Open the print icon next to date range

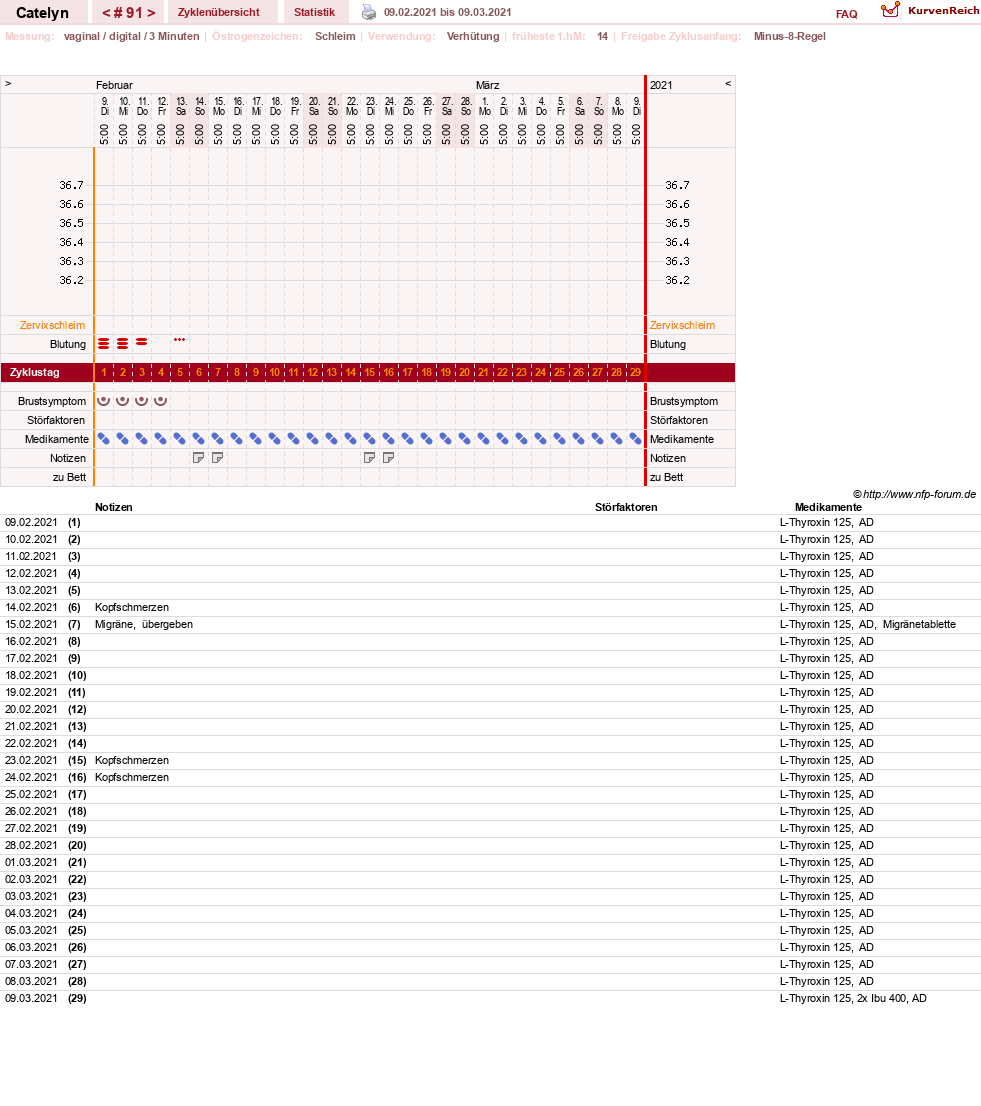(369, 12)
